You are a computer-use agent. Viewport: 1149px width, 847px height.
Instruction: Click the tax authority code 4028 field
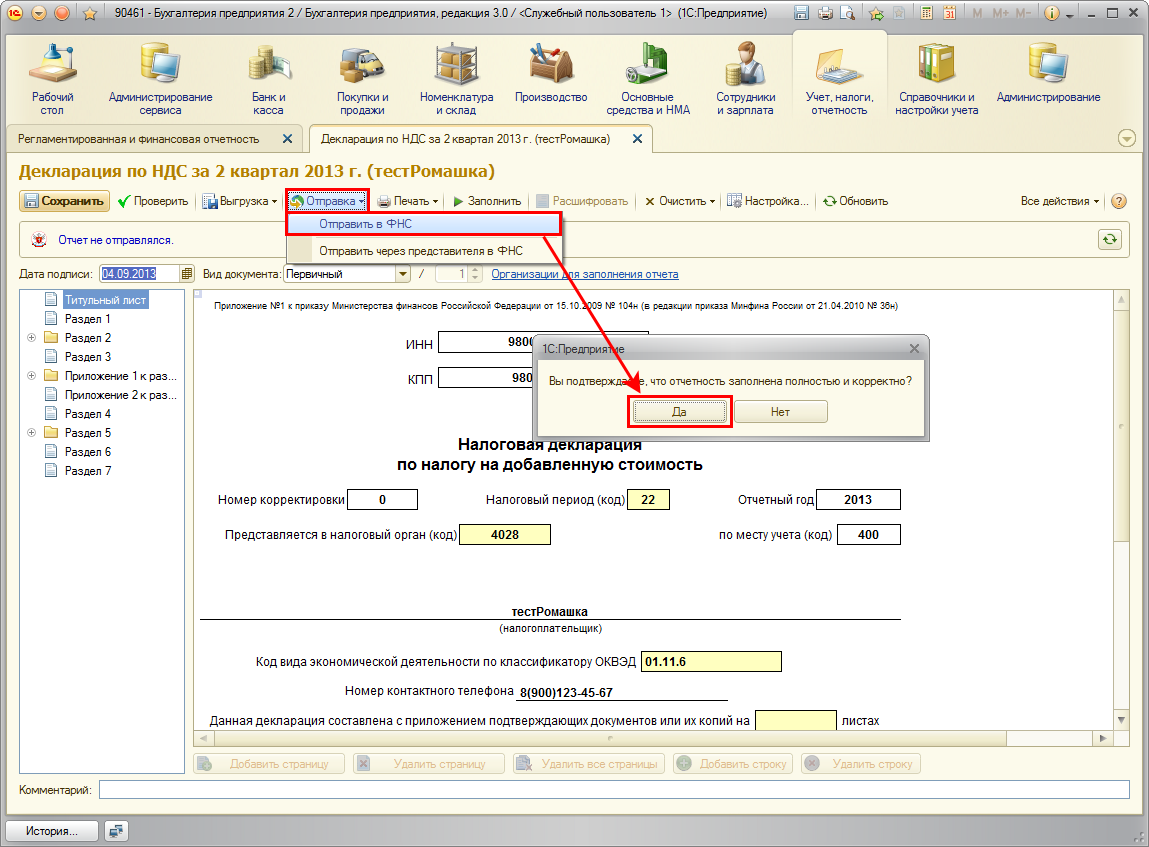point(505,535)
